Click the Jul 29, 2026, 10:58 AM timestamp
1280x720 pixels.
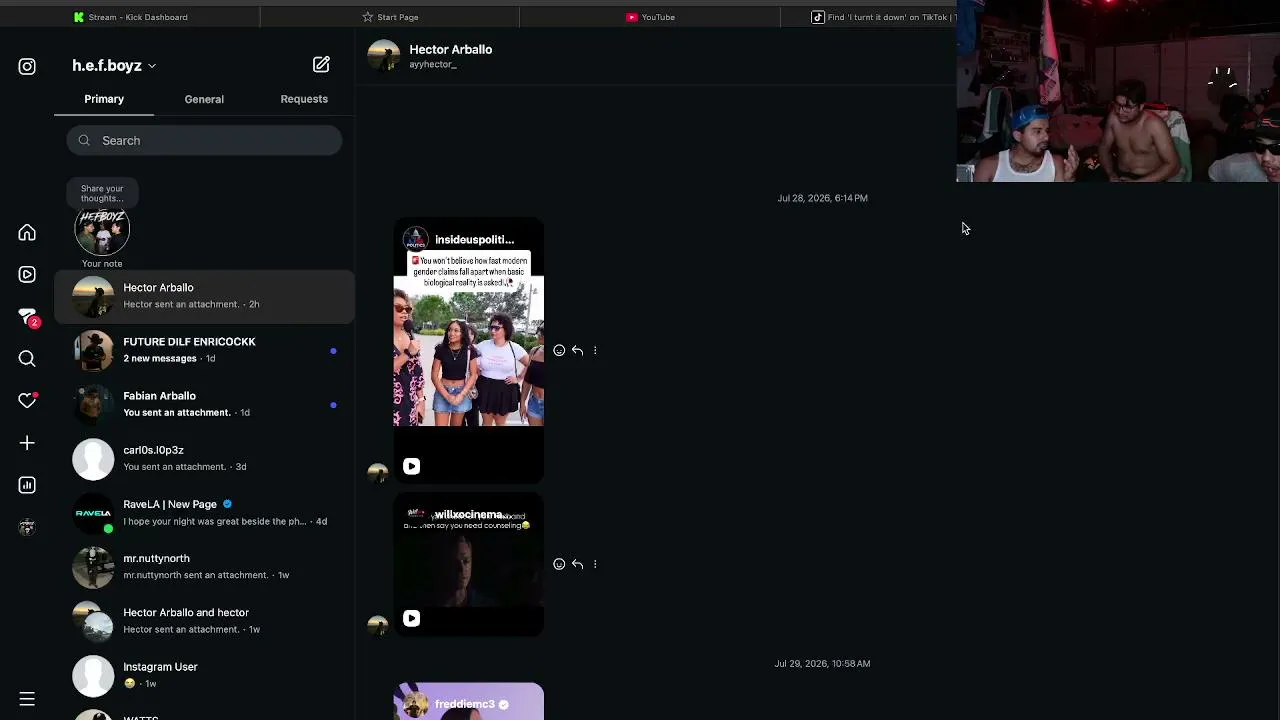pos(822,664)
